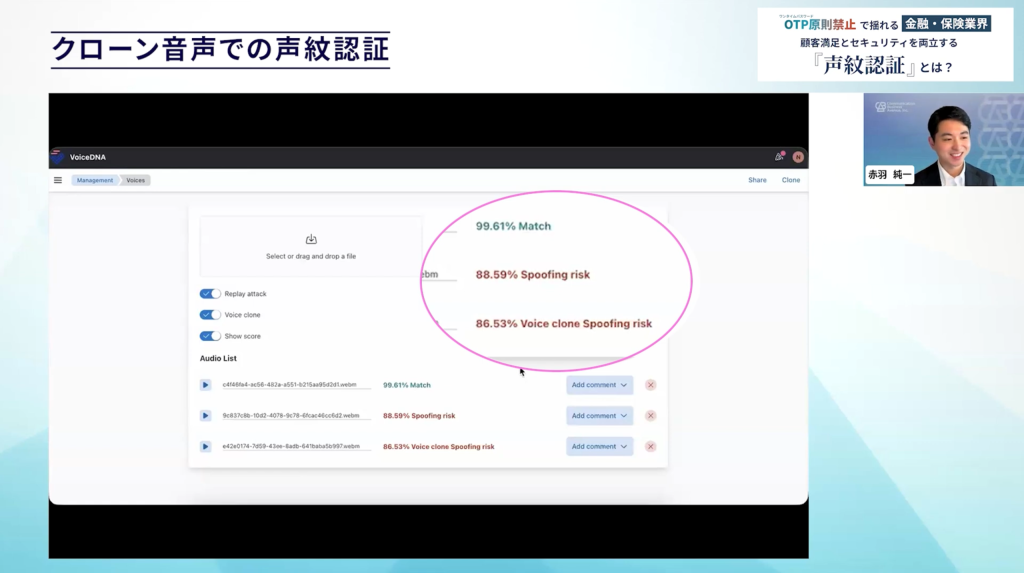Play the 99.61% Match audio
Viewport: 1024px width, 573px height.
pos(205,385)
